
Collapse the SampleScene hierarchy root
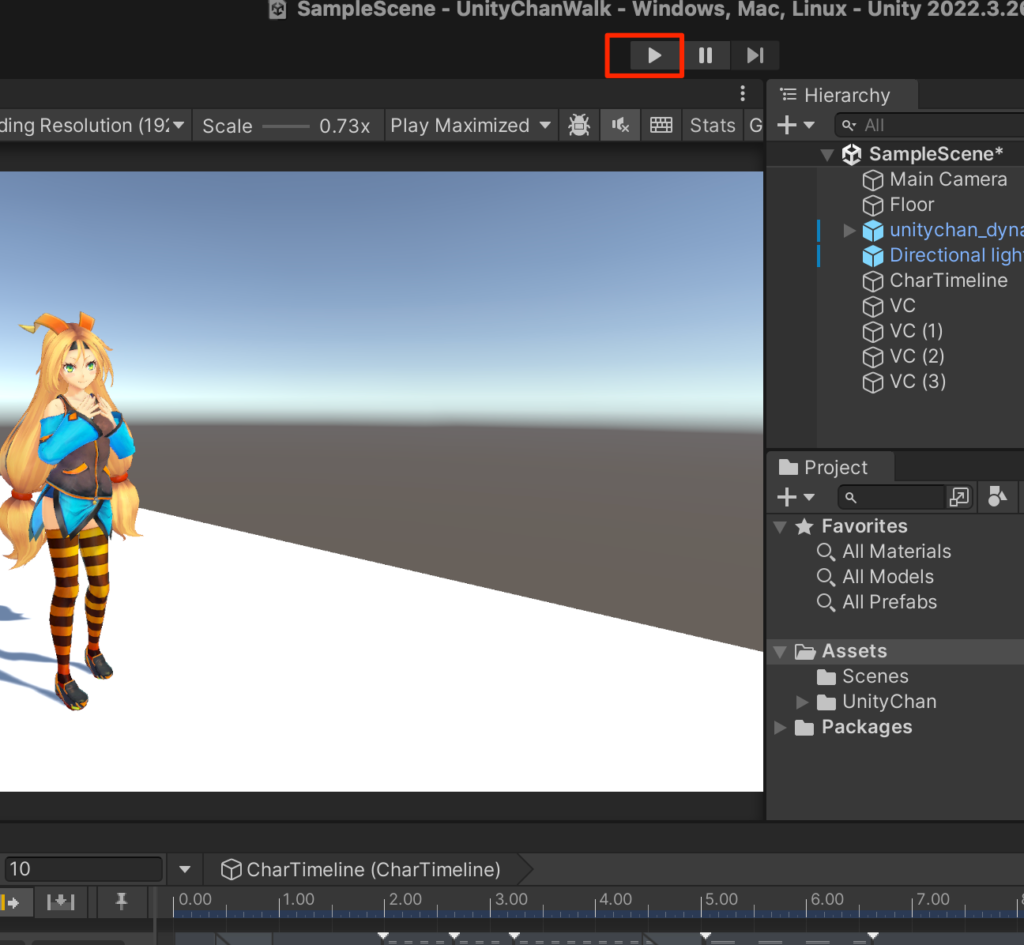coord(827,155)
